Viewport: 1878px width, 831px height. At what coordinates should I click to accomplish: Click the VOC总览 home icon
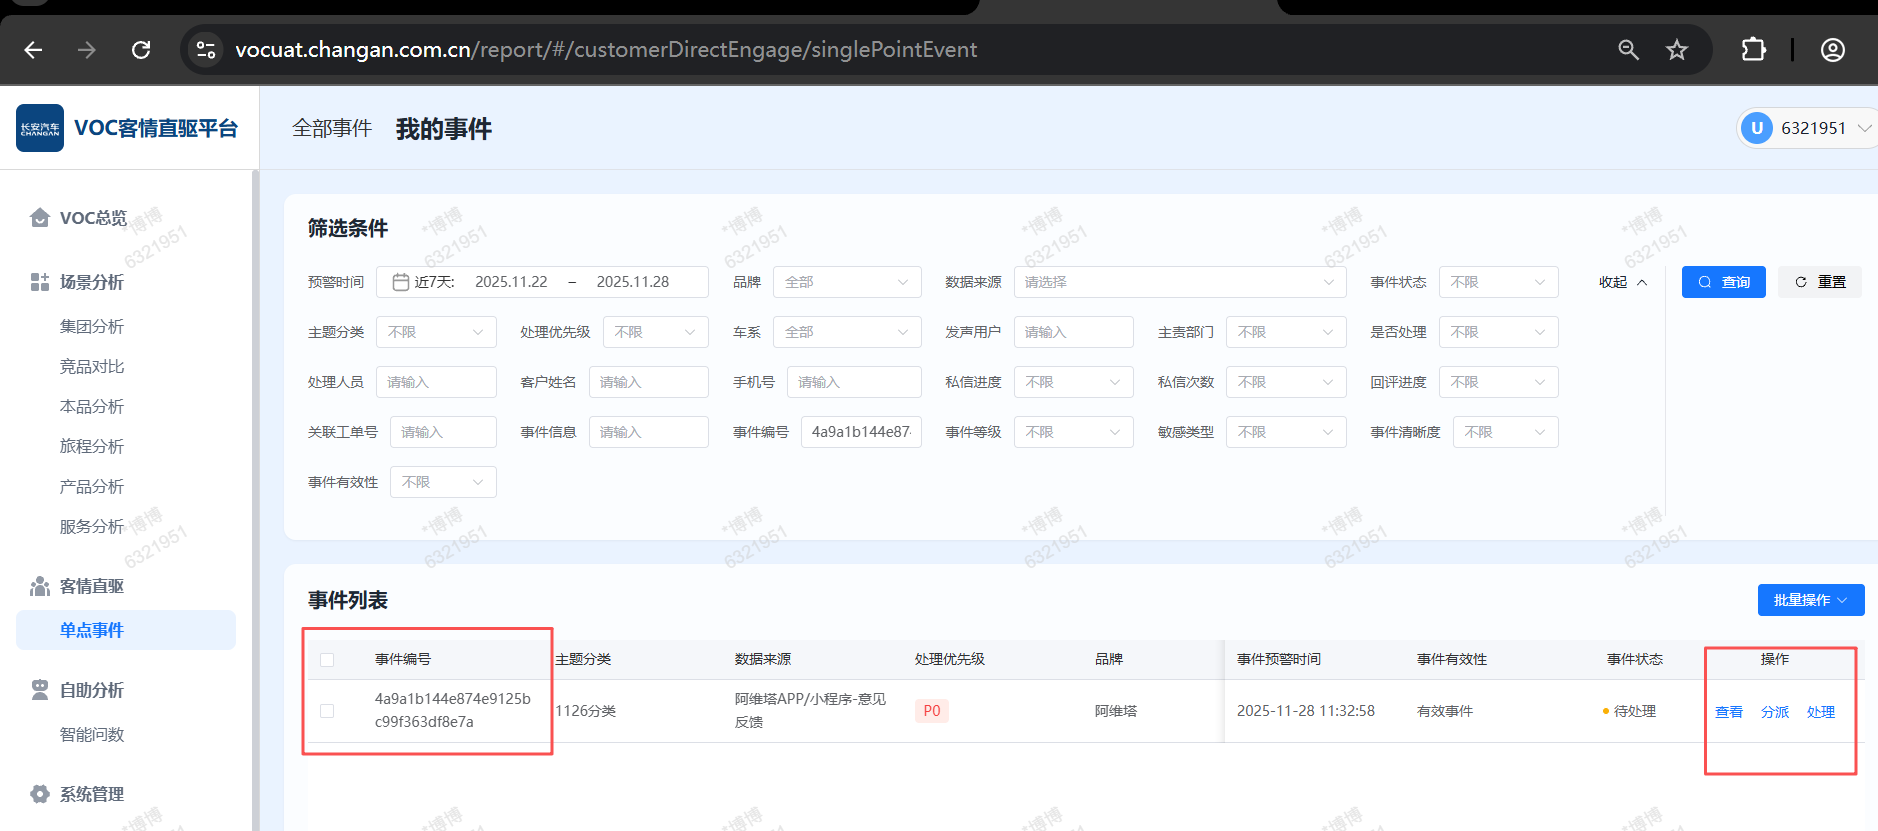[x=40, y=218]
